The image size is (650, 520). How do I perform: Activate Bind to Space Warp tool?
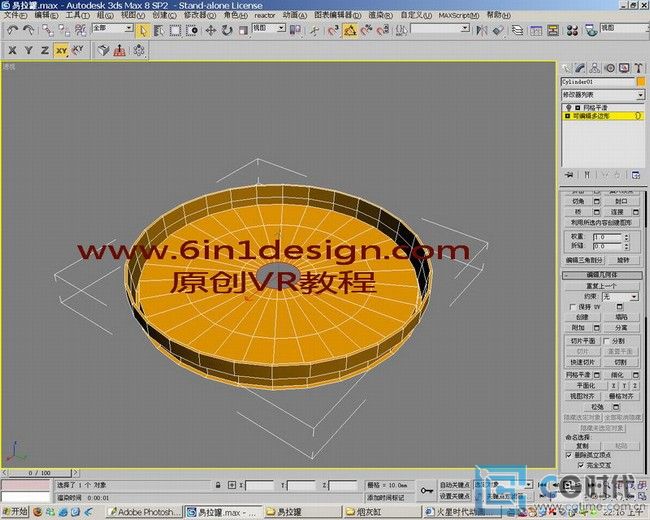tap(80, 30)
